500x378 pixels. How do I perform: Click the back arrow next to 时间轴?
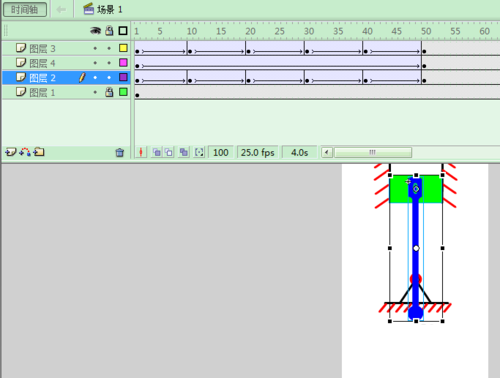click(61, 10)
